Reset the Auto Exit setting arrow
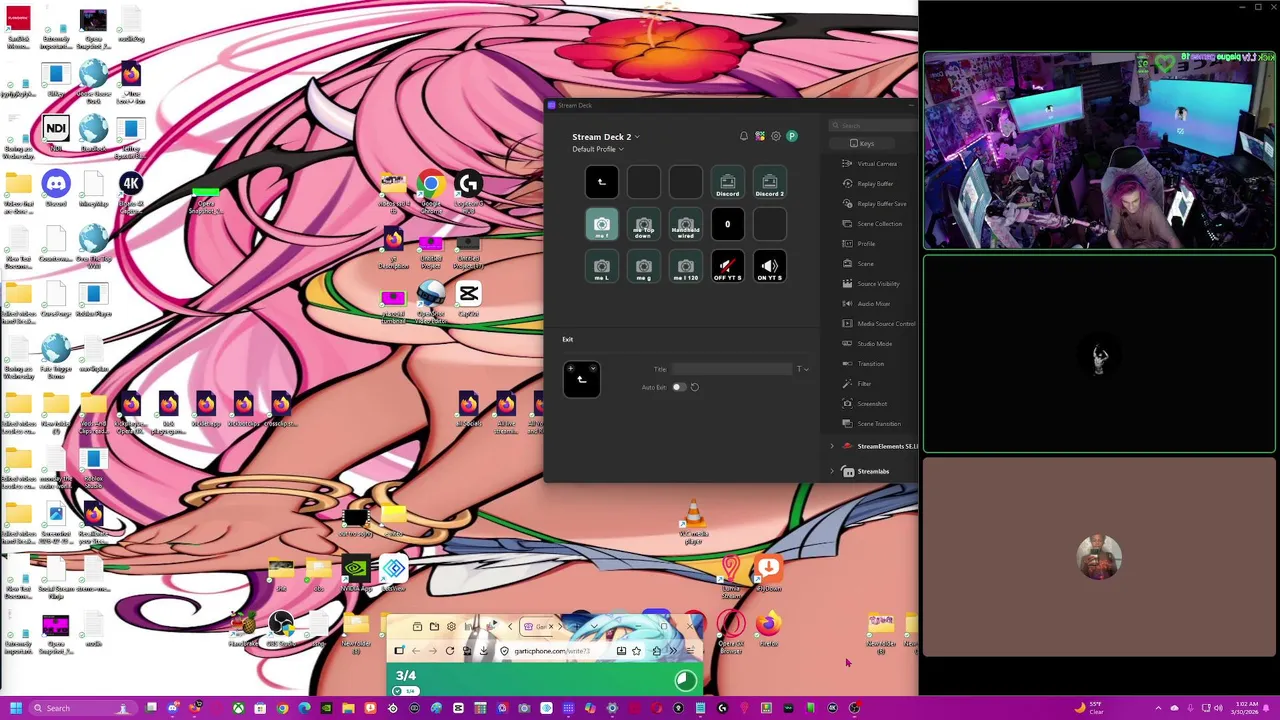The width and height of the screenshot is (1280, 720). 695,387
